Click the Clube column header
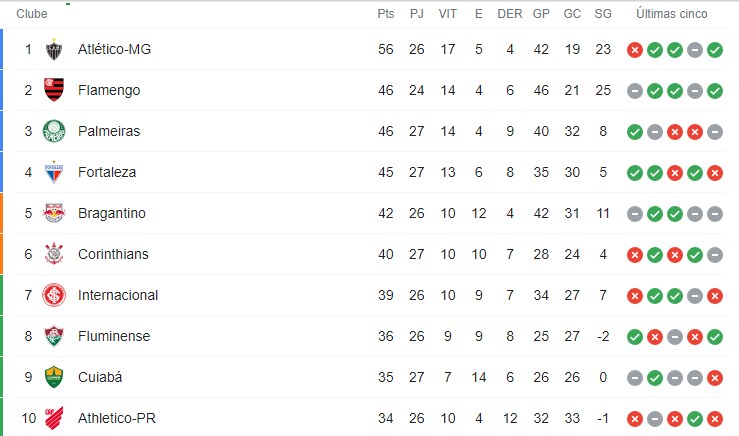Viewport: 739px width, 436px height. click(32, 14)
